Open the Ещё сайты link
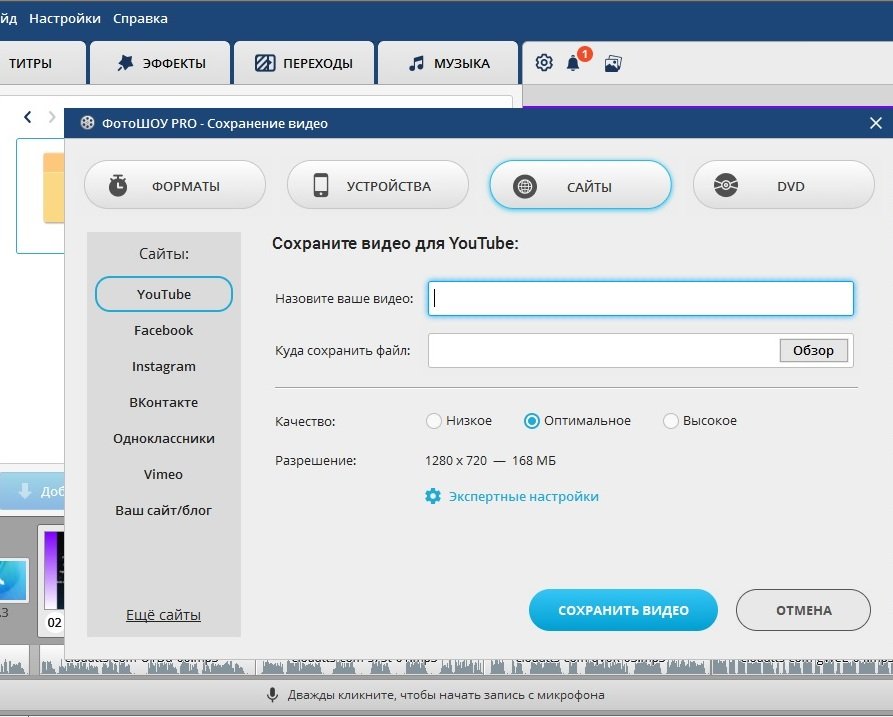 [x=163, y=615]
